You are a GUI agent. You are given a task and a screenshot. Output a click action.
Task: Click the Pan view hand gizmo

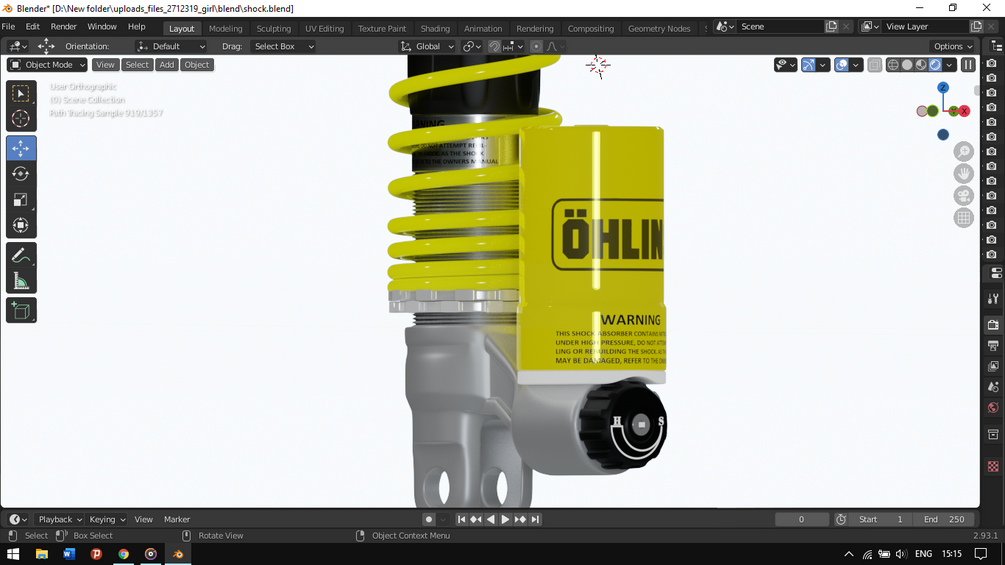[963, 174]
